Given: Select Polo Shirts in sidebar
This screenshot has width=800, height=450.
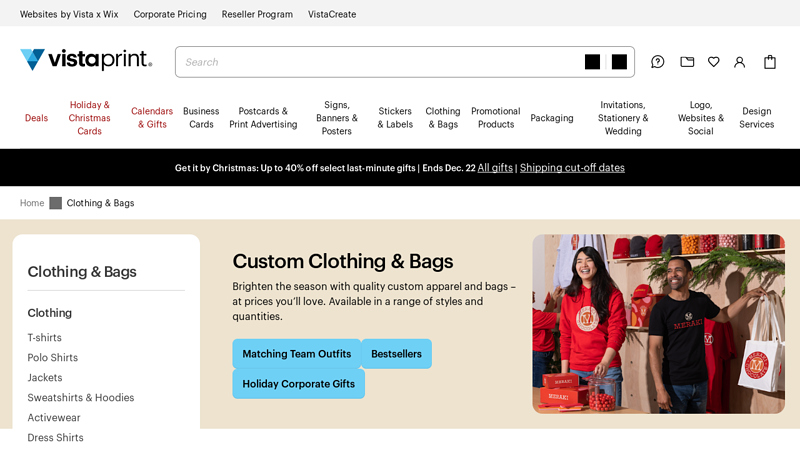Looking at the screenshot, I should [53, 357].
